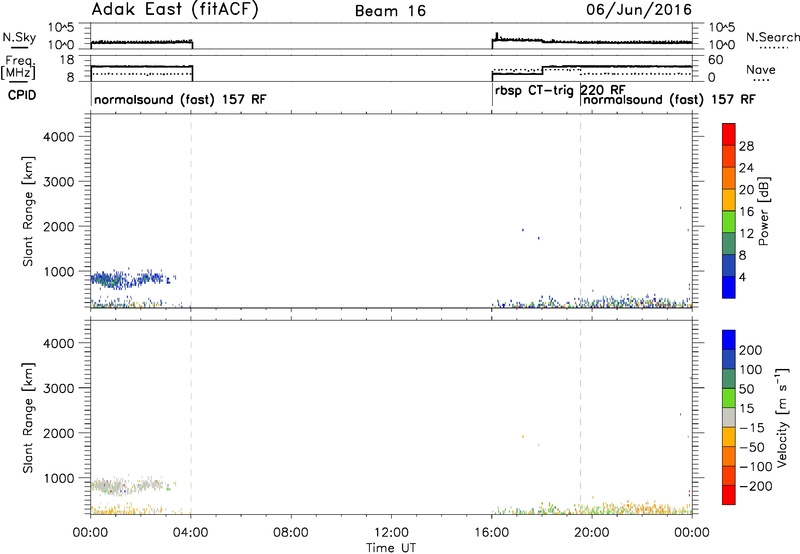Click the 'normalsound (fast) 157 RF' label after 19:30
800x554 pixels.
tap(669, 100)
